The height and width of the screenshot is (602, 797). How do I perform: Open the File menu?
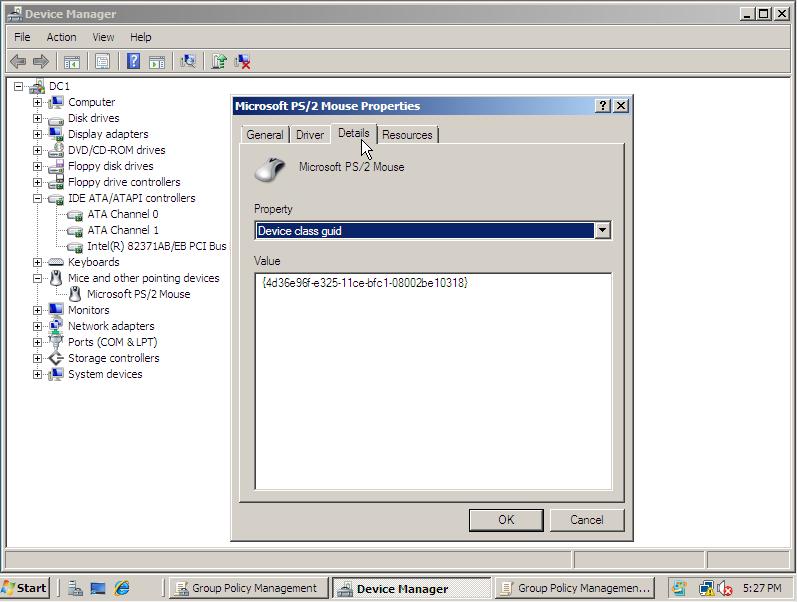coord(22,37)
